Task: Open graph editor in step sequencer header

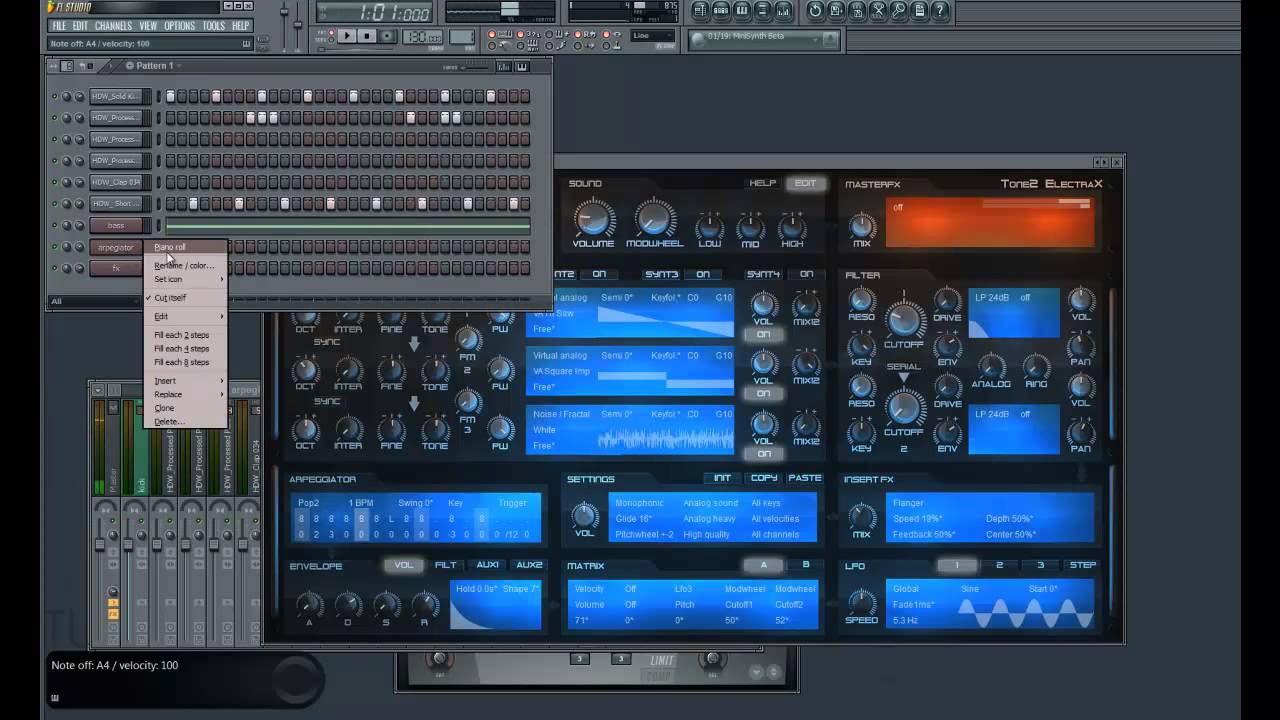Action: tap(503, 67)
